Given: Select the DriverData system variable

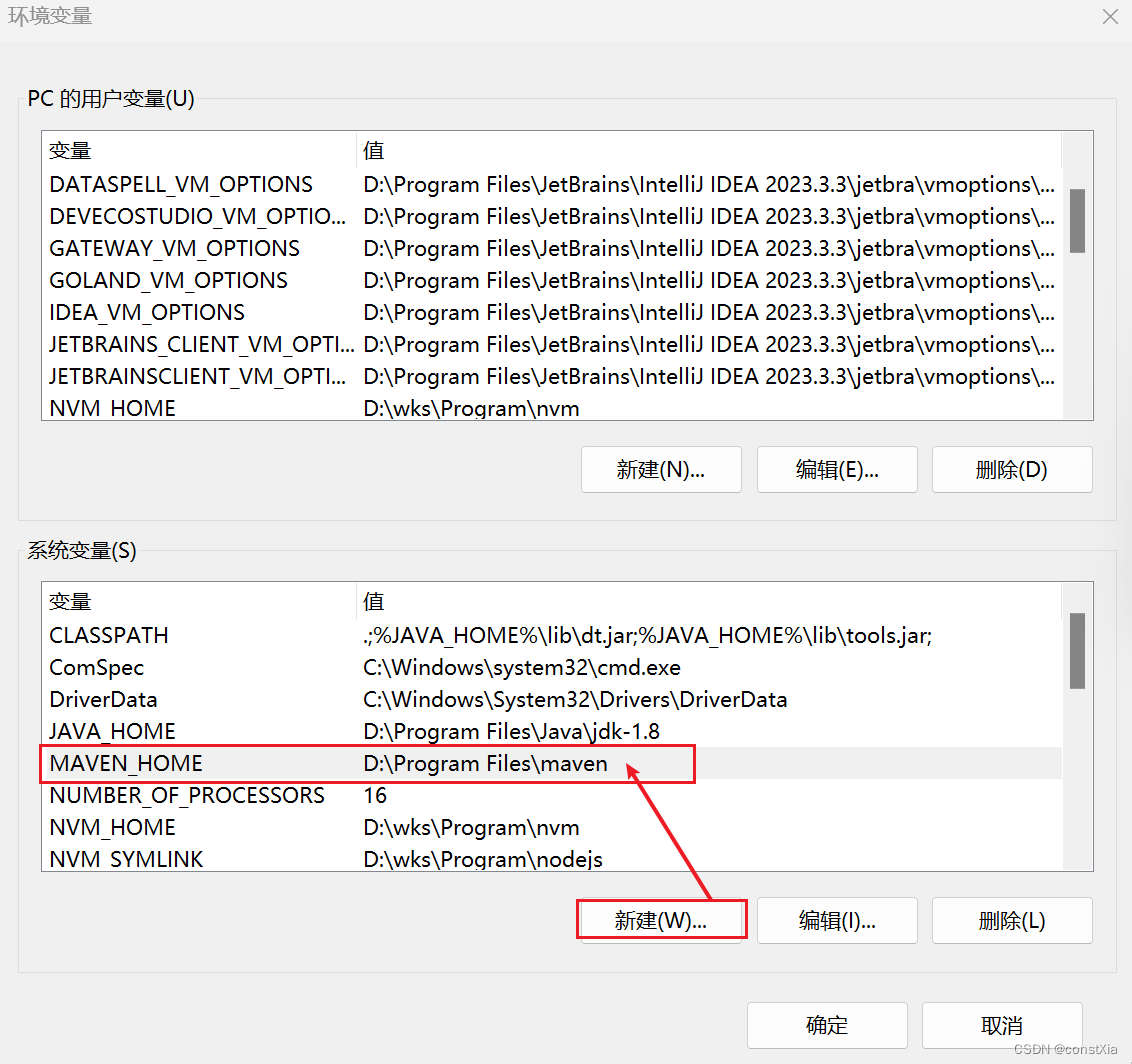Looking at the screenshot, I should (x=552, y=699).
